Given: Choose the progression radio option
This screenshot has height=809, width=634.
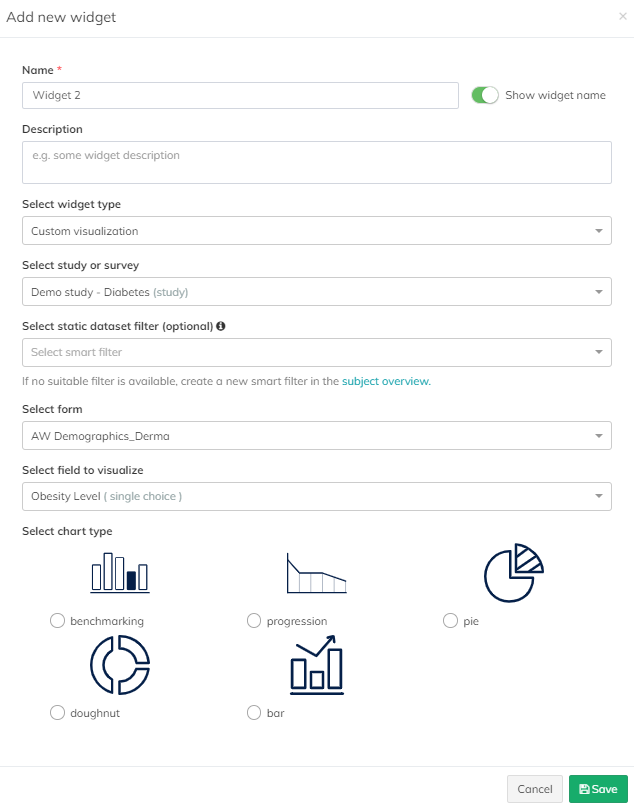Looking at the screenshot, I should pos(254,621).
